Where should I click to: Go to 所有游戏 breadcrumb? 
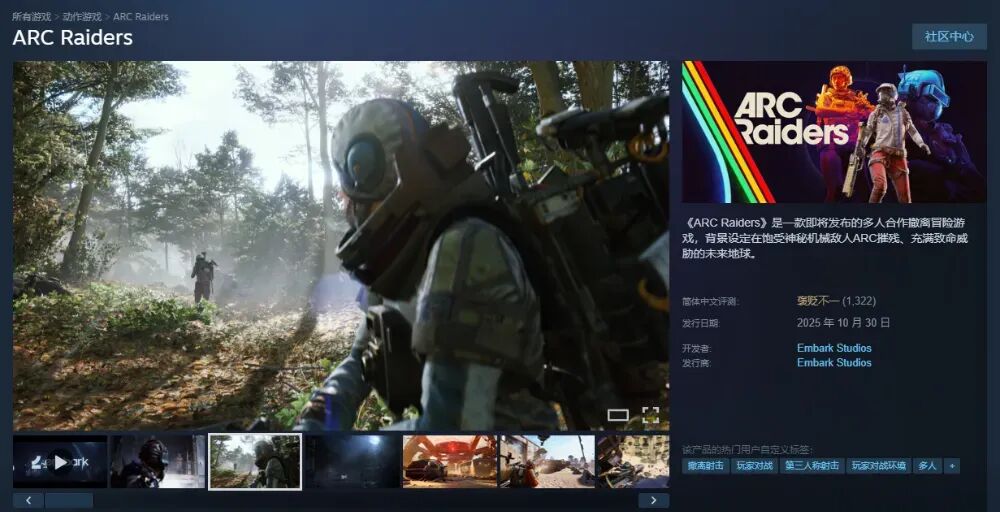click(32, 17)
